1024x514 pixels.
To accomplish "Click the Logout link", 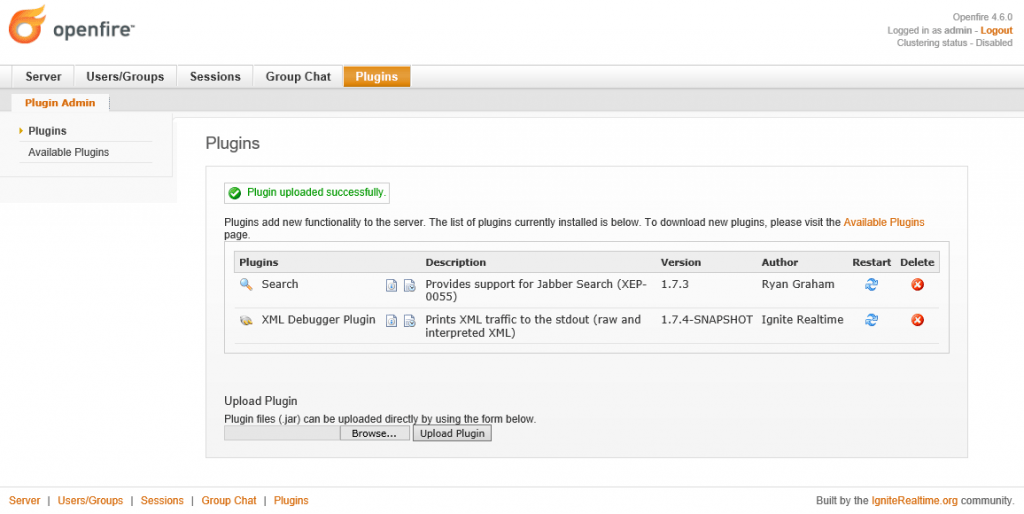I will (997, 31).
